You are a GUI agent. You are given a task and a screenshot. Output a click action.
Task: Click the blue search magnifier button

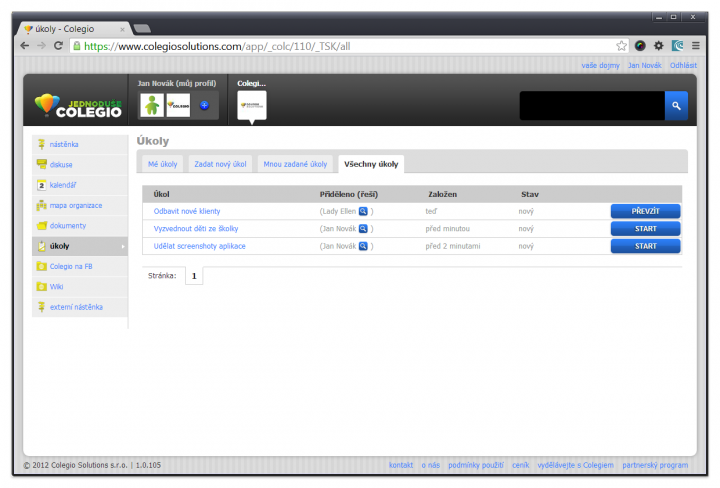(x=676, y=105)
